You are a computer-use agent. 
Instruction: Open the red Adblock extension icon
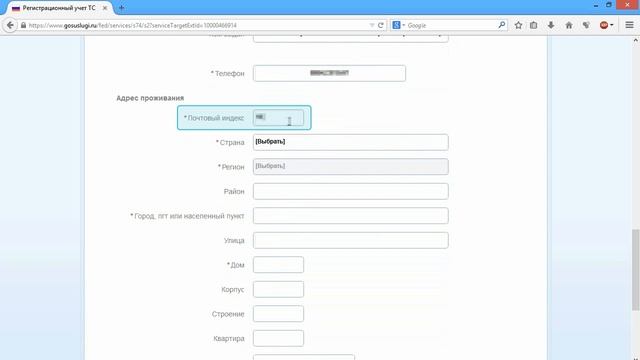tap(604, 25)
